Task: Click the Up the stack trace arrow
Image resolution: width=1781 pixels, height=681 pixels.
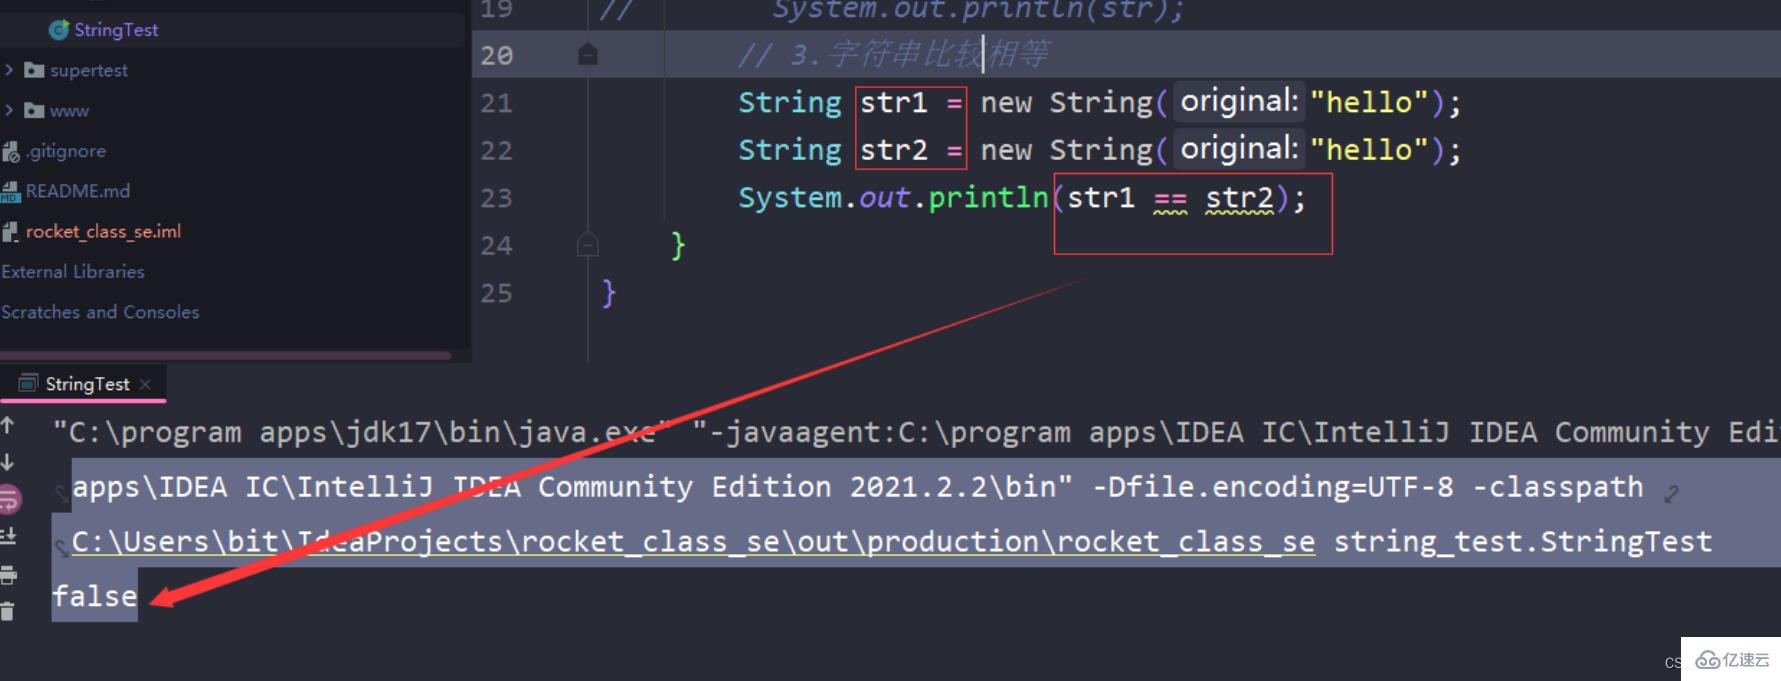Action: [x=8, y=425]
